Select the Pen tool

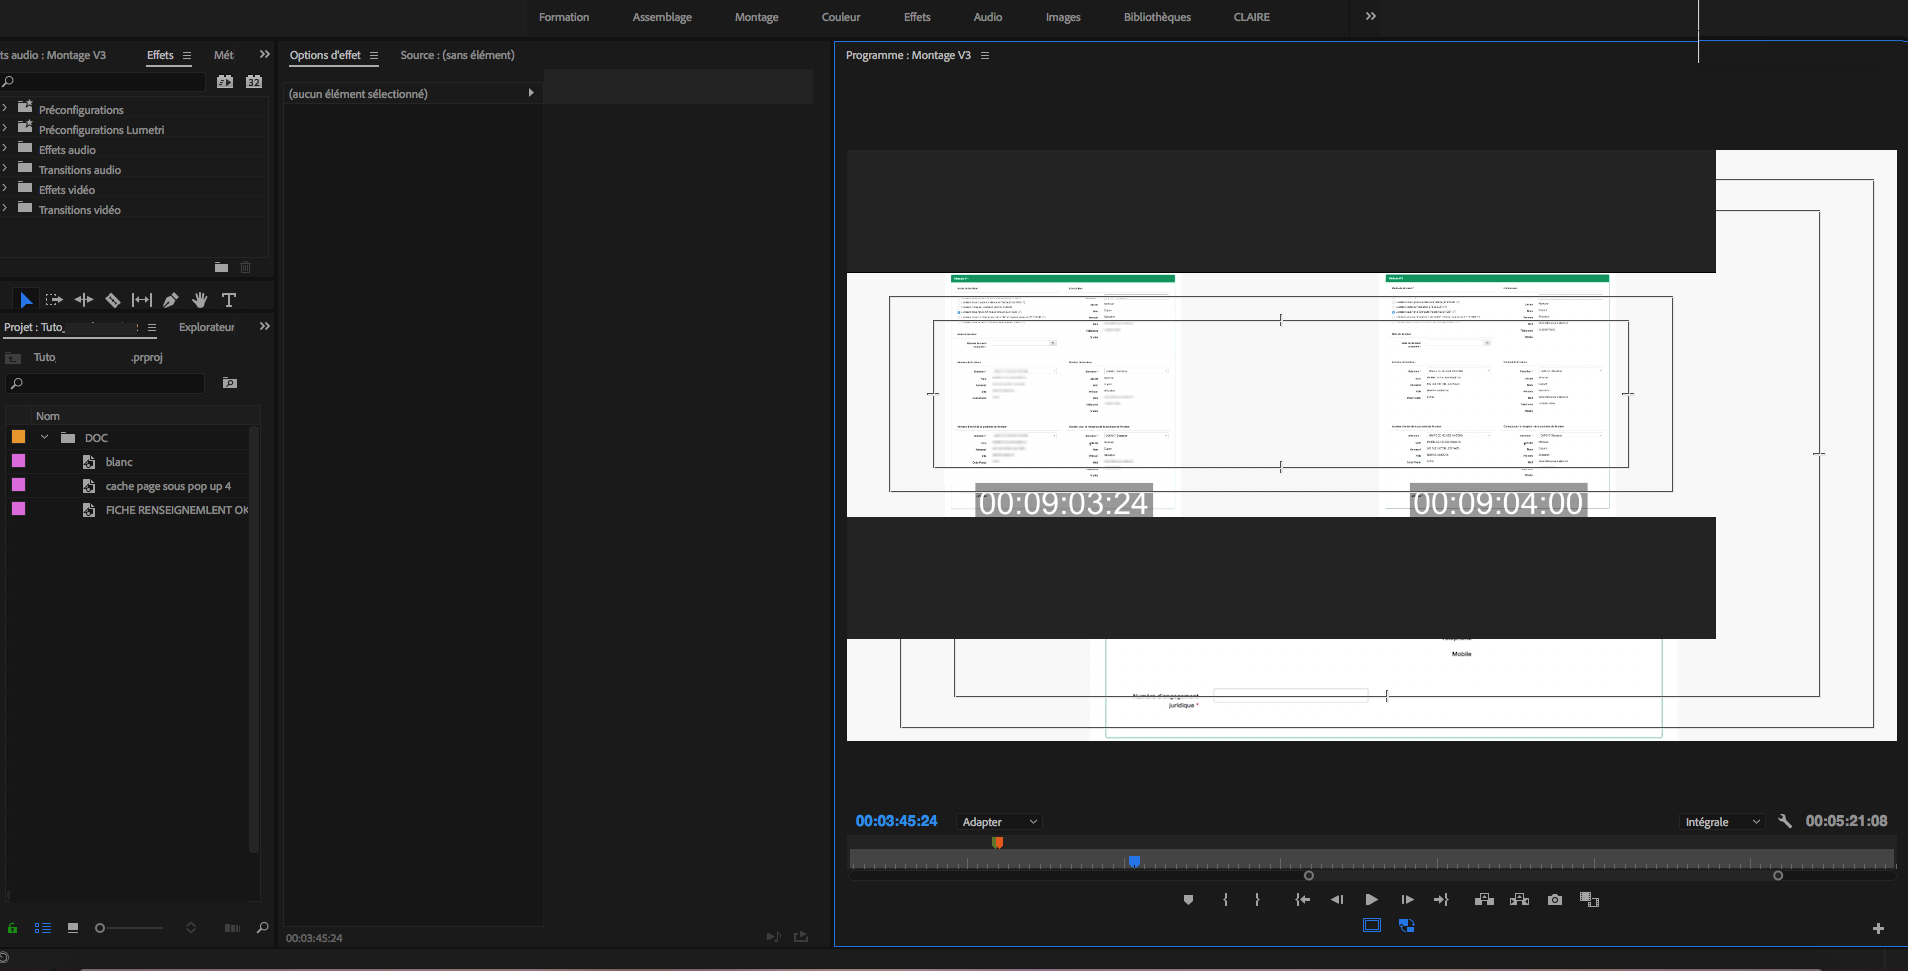(171, 300)
